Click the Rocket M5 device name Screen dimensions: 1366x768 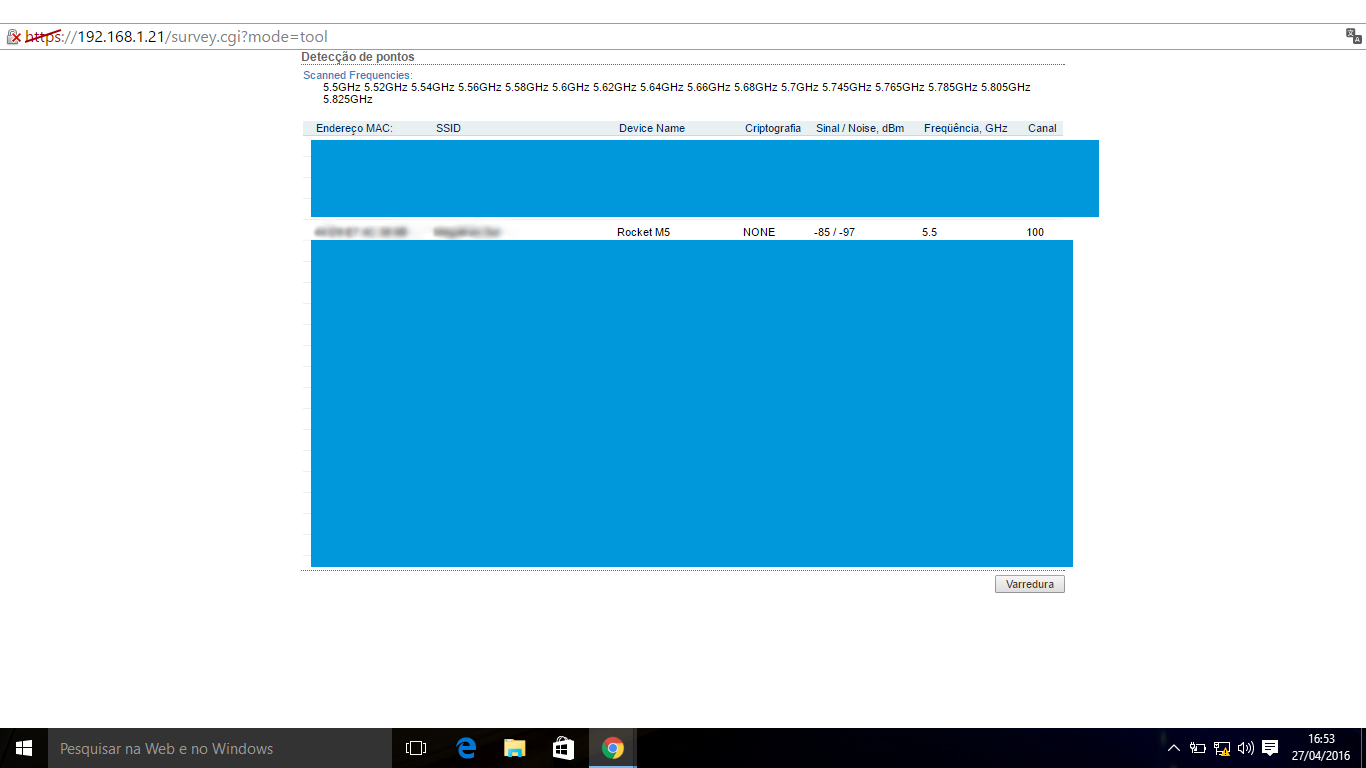point(643,232)
